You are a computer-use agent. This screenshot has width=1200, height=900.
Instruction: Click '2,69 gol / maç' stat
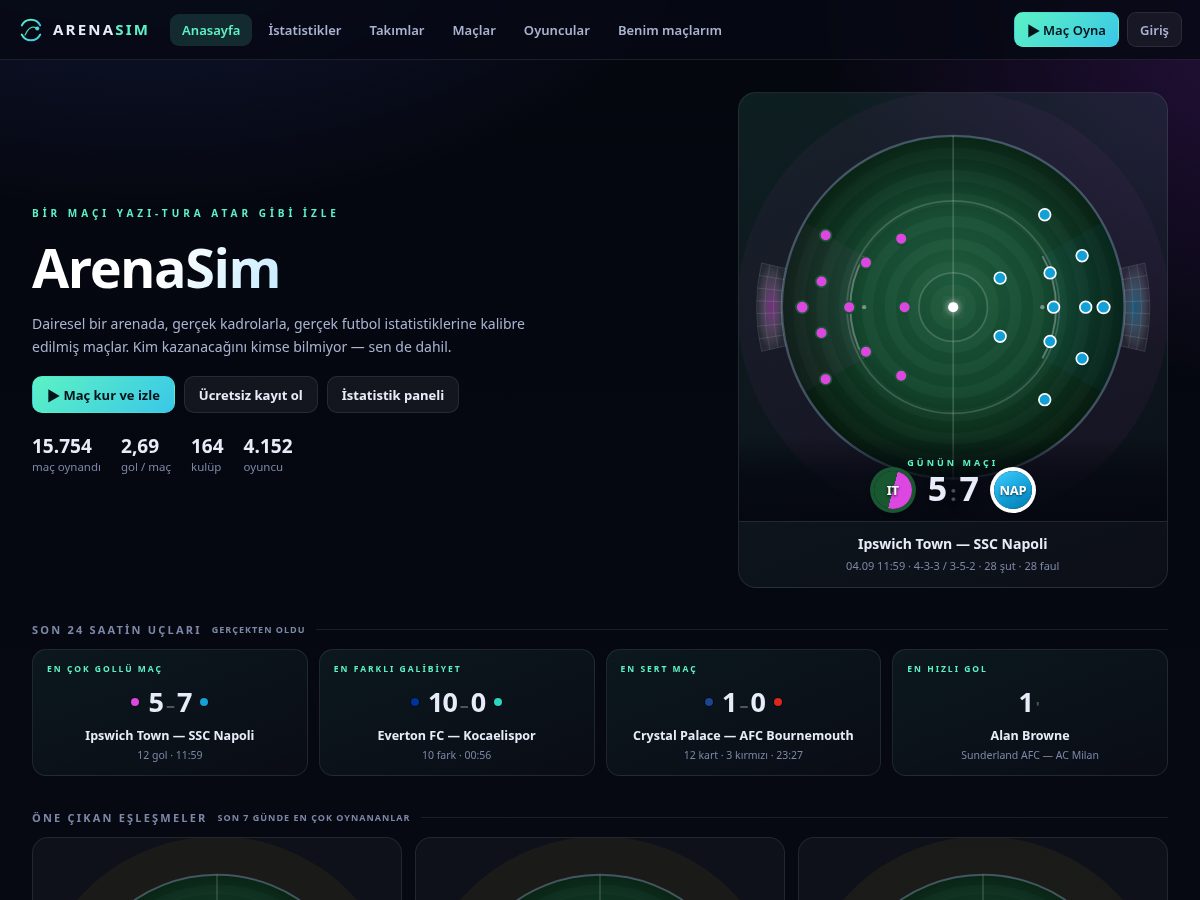coord(146,455)
